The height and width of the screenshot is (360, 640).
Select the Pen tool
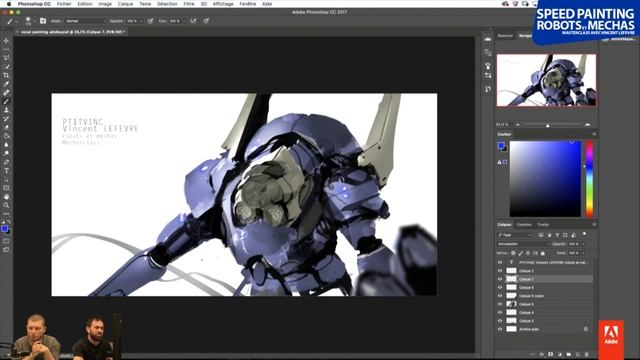tap(6, 162)
